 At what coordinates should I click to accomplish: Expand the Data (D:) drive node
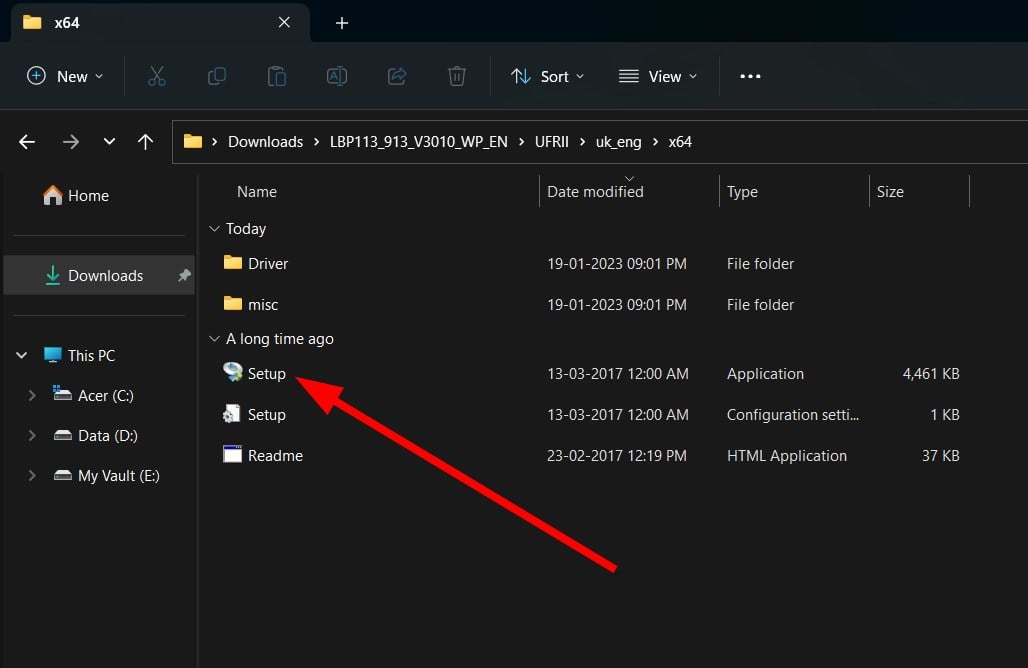(31, 435)
